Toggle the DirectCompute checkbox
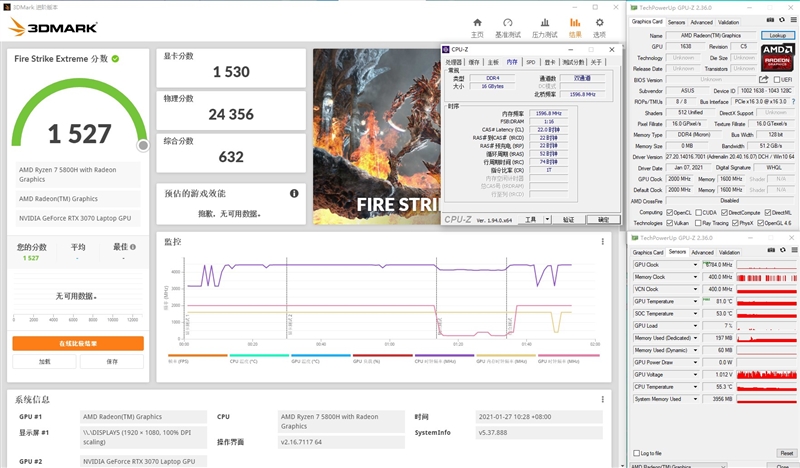Screen dimensions: 800x468 point(724,212)
